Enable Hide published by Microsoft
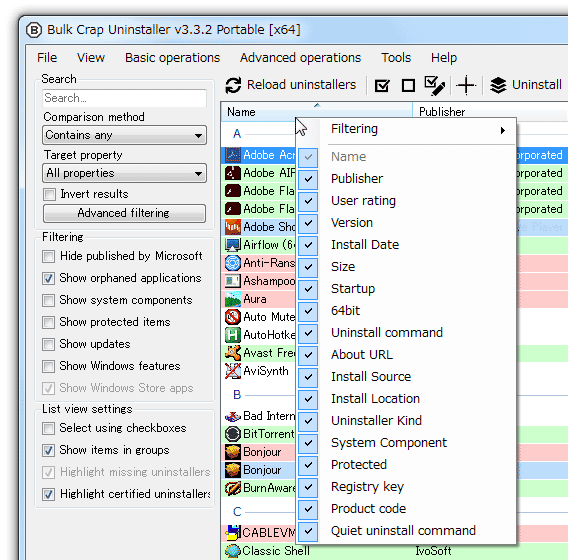This screenshot has width=568, height=560. click(x=49, y=256)
